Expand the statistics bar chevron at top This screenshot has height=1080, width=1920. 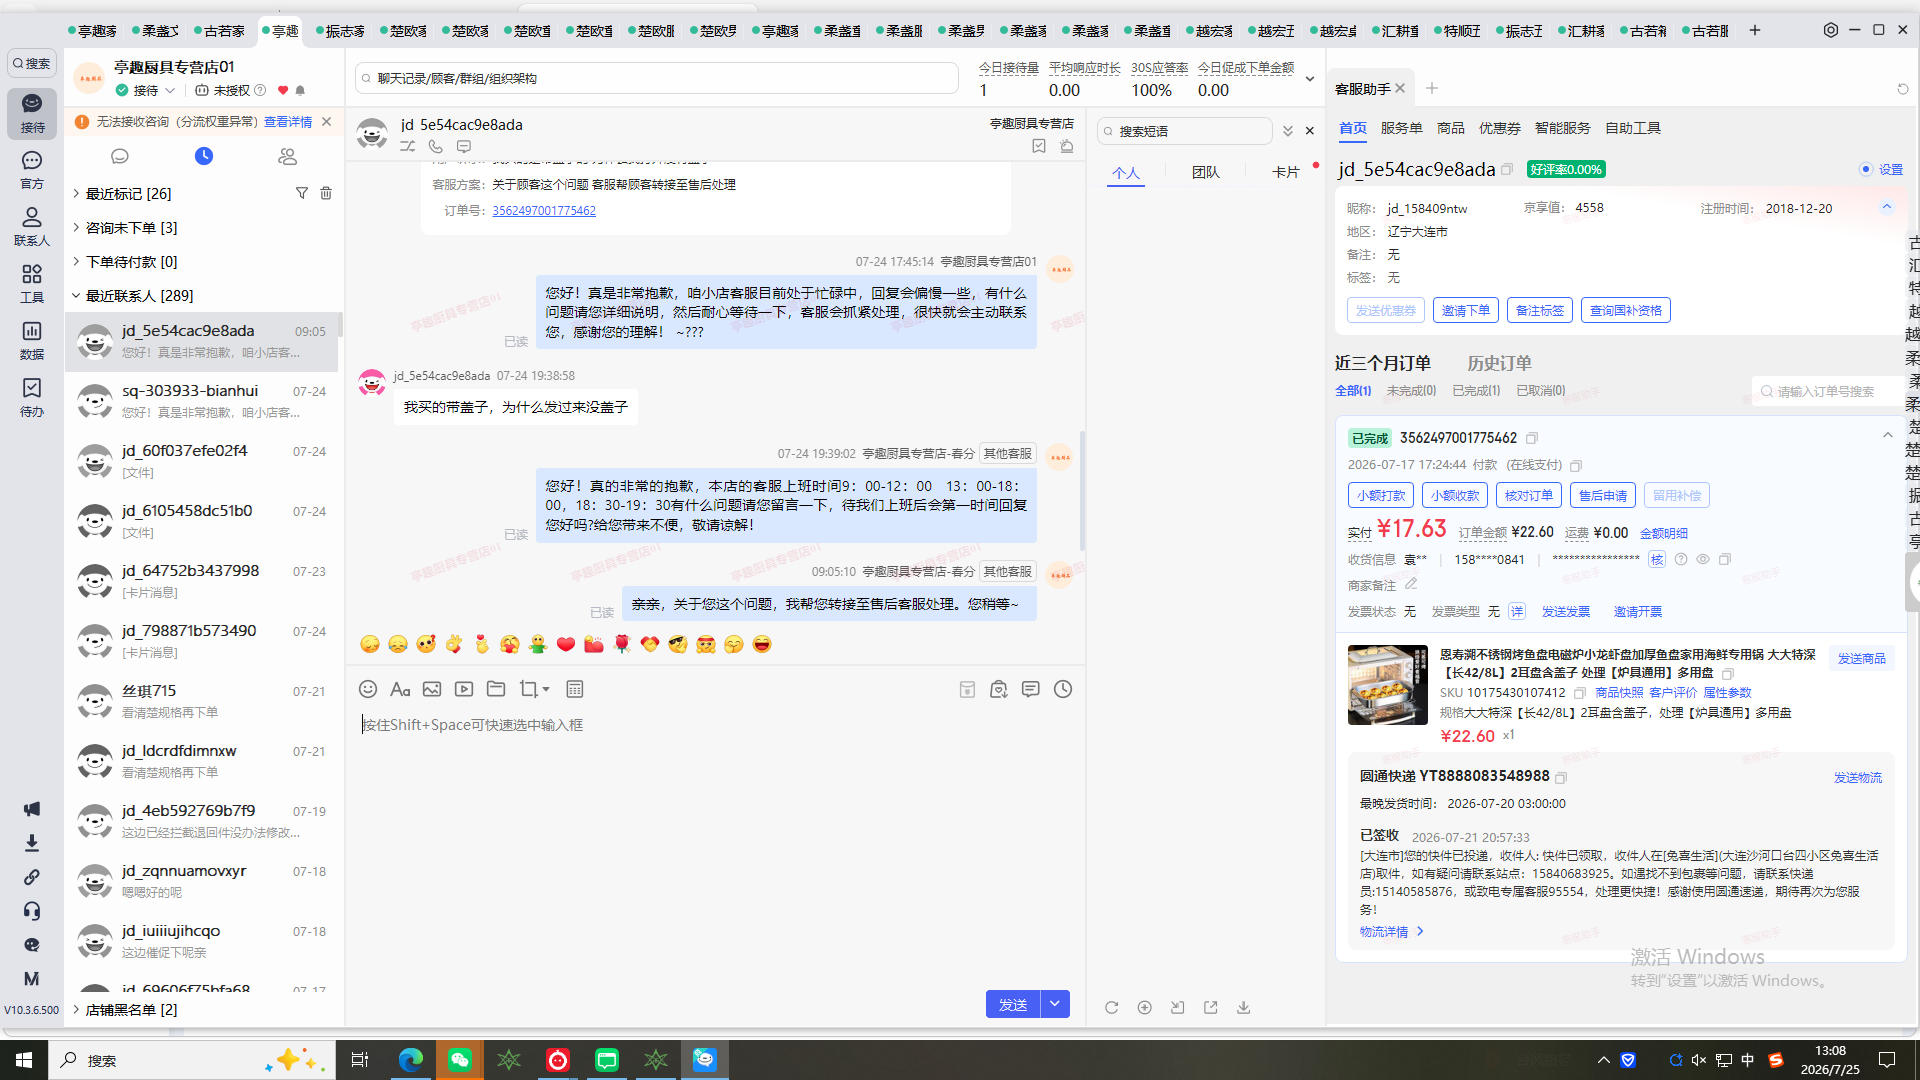click(1310, 79)
